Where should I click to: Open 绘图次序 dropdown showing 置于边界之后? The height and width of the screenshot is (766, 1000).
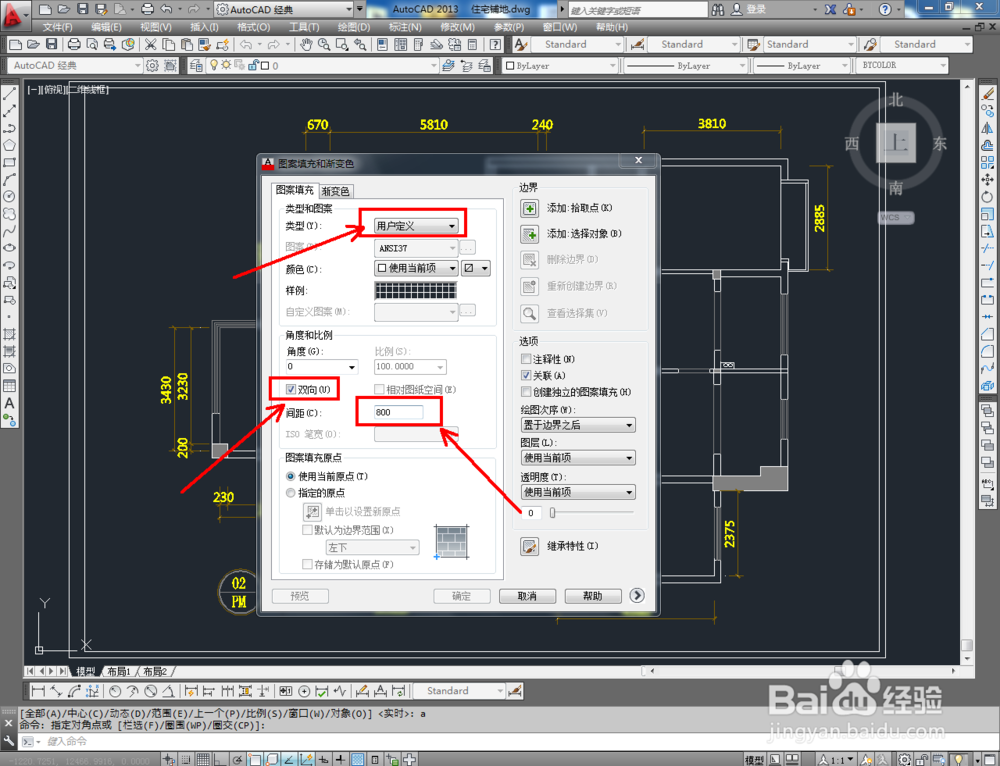[x=578, y=425]
